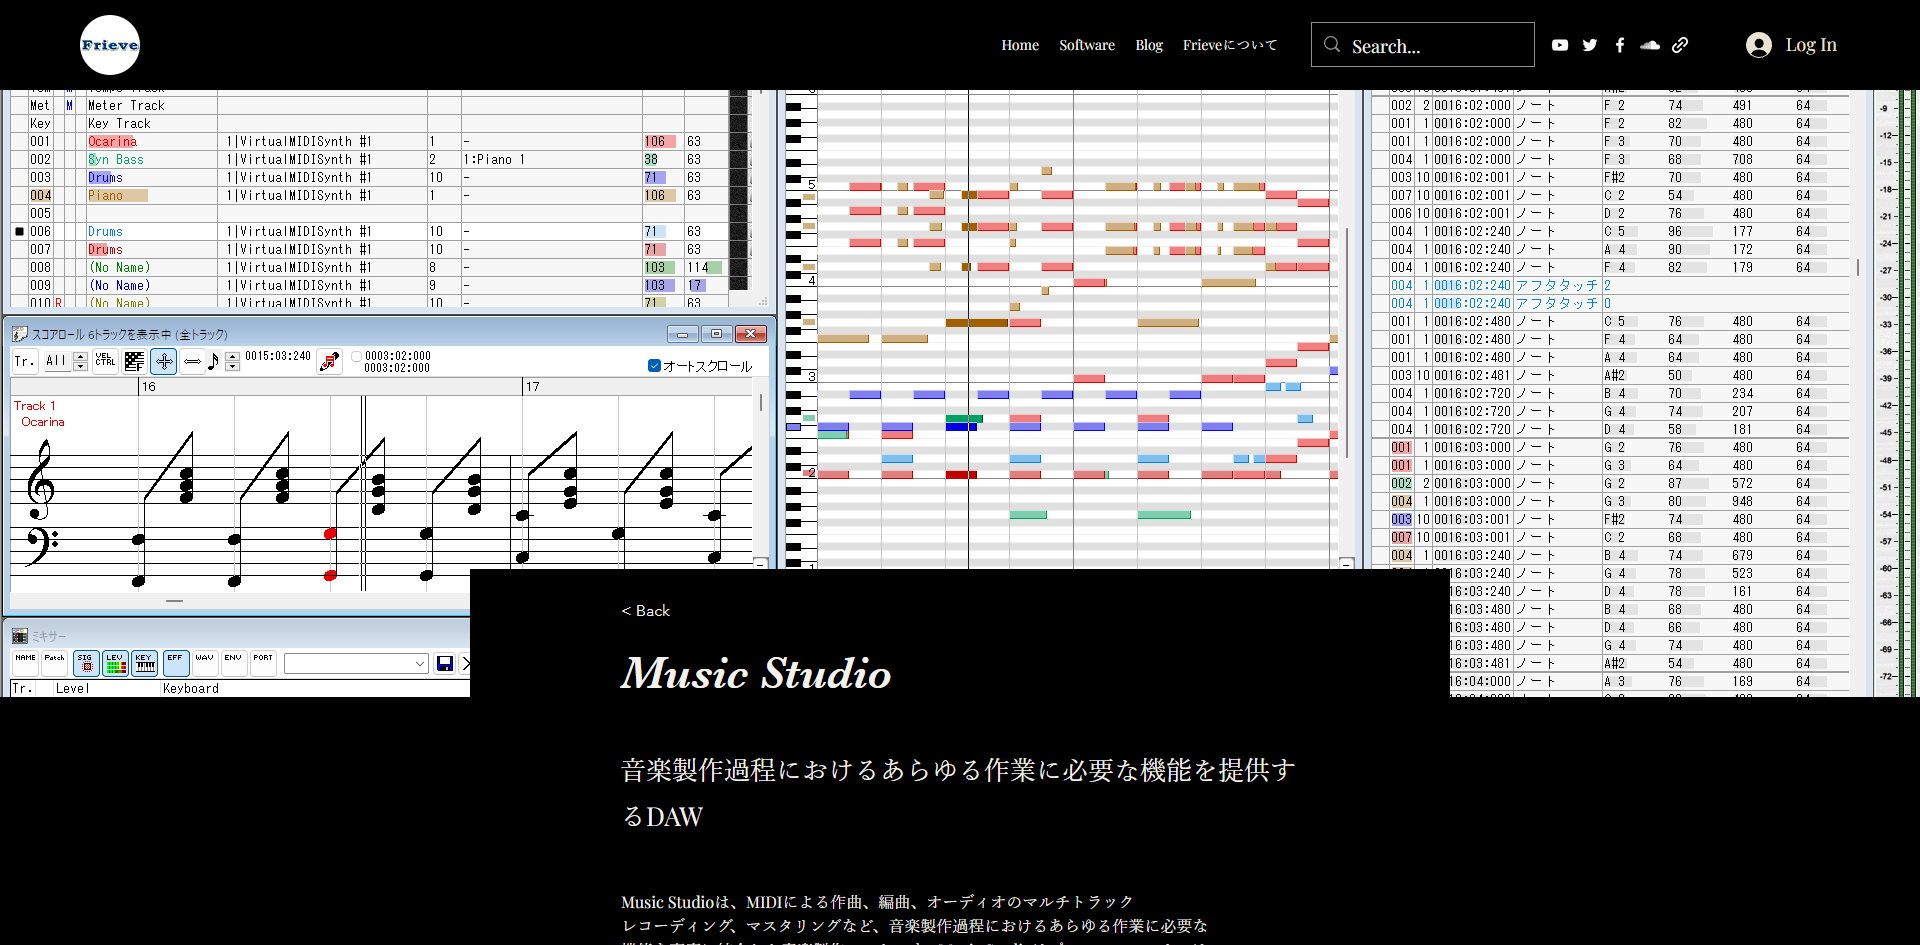Select the Key Track row
The image size is (1920, 945).
380,123
